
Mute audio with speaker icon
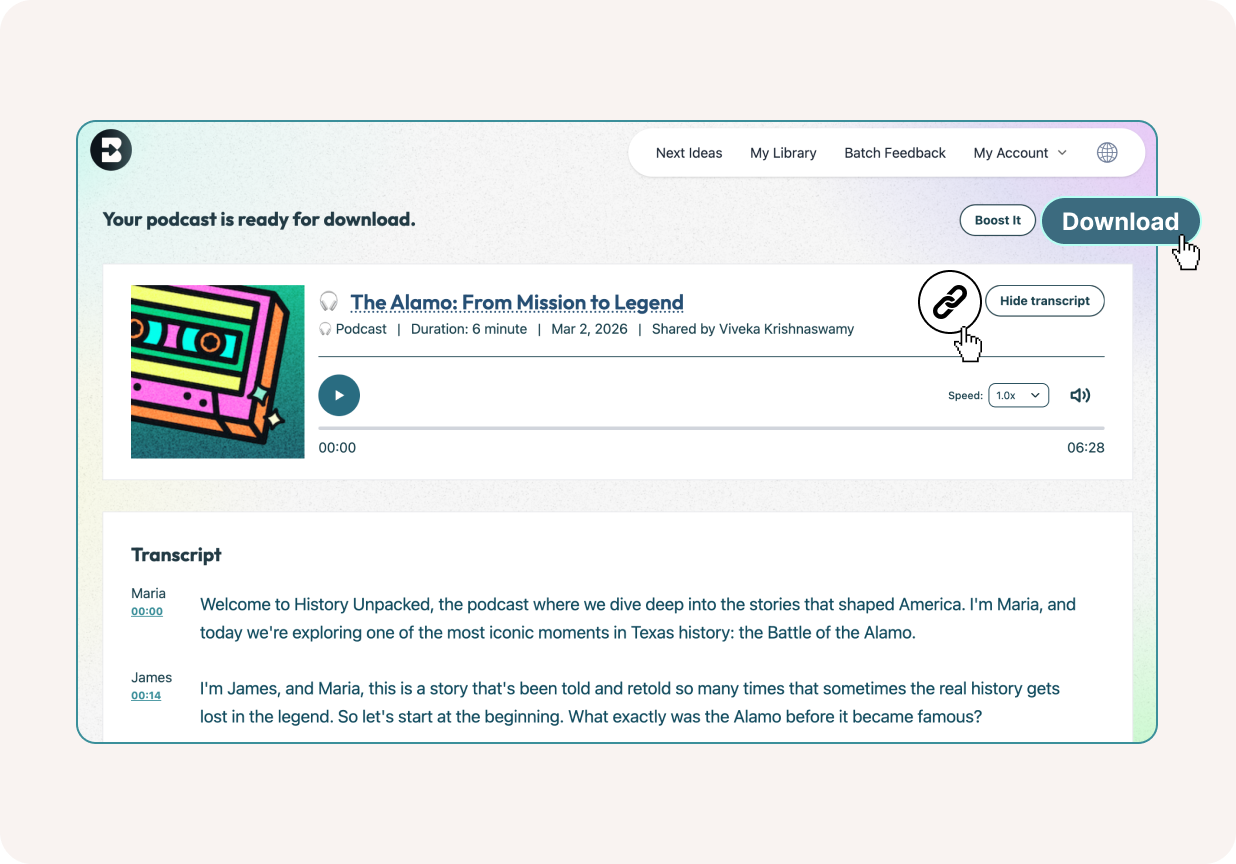coord(1080,395)
